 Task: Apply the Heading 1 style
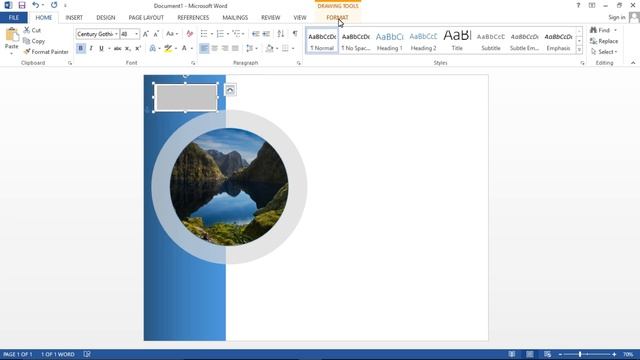click(x=389, y=41)
